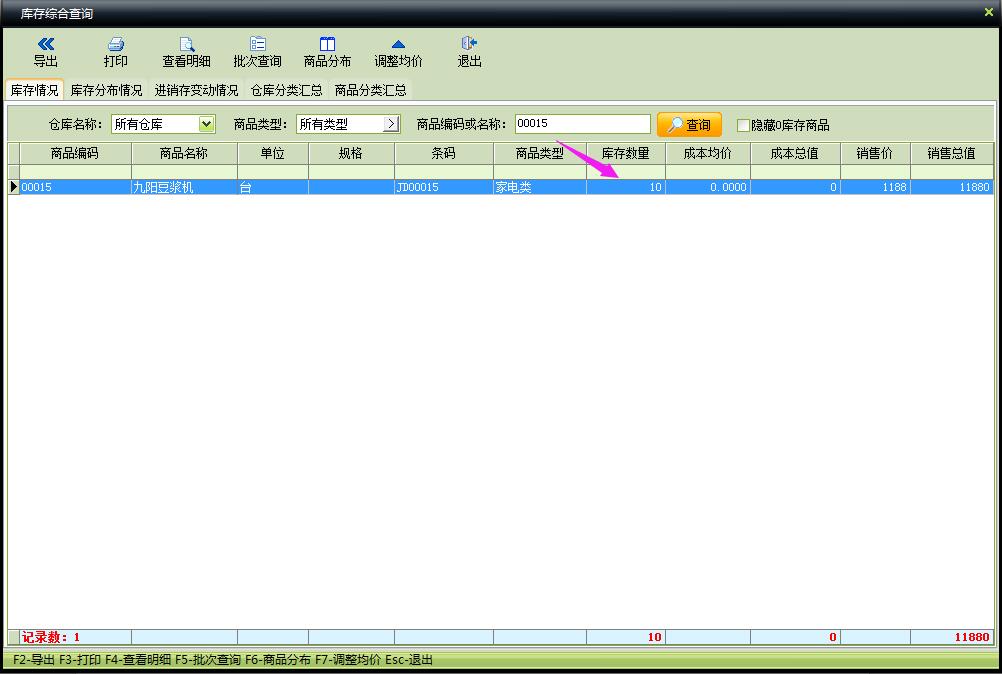Expand the 商品类型 selector arrow
The width and height of the screenshot is (1002, 674).
point(391,124)
